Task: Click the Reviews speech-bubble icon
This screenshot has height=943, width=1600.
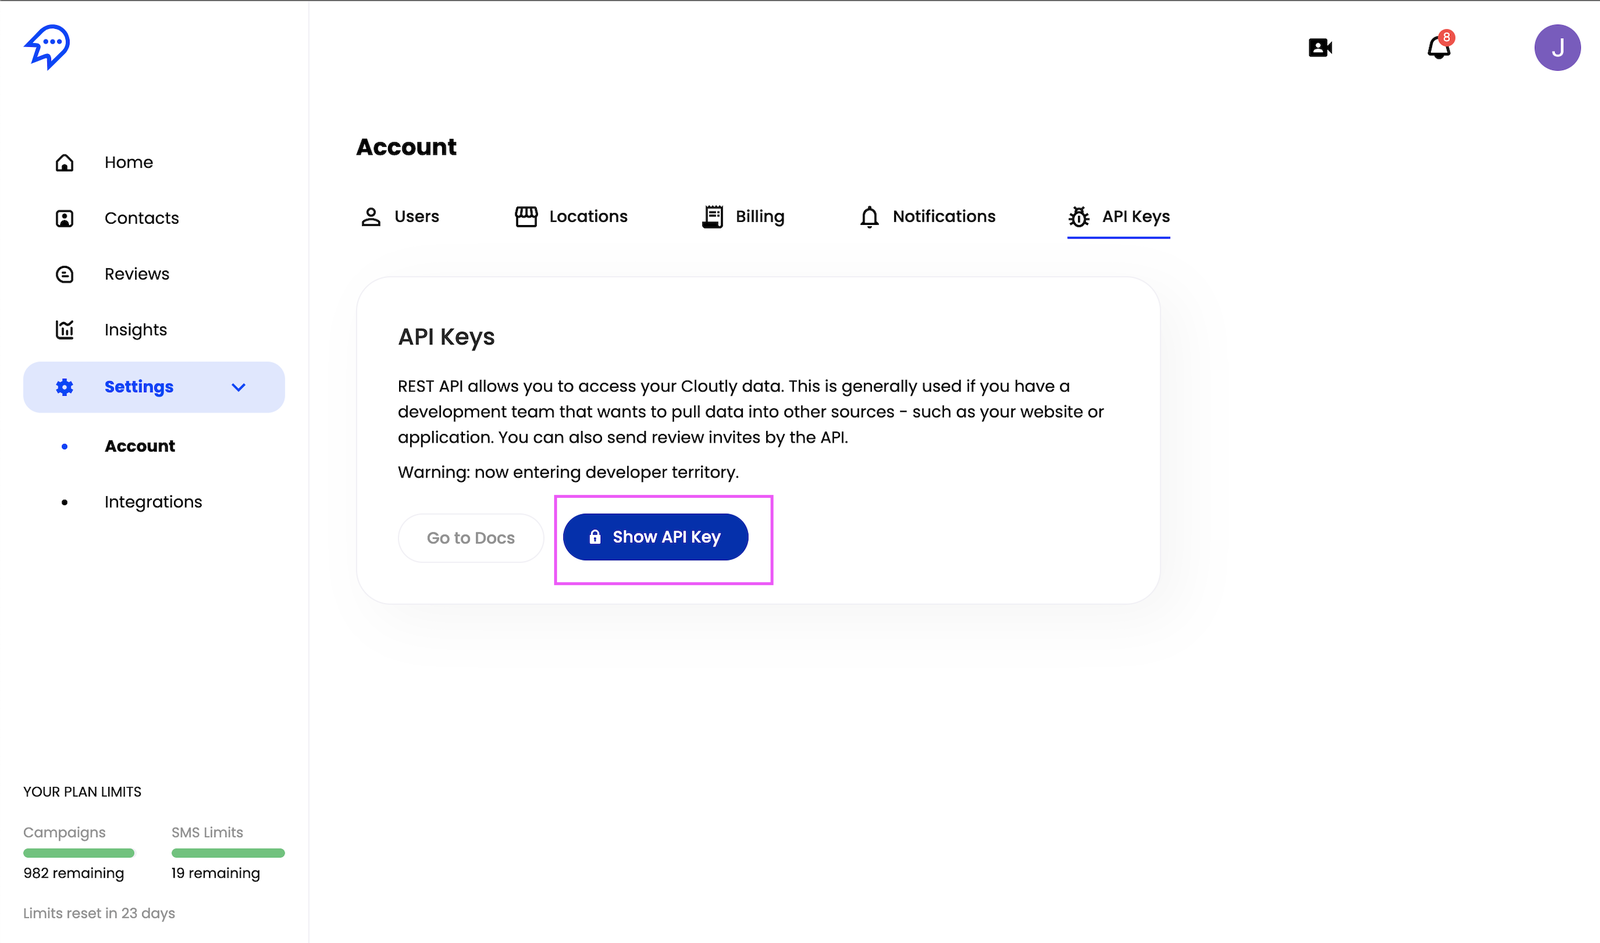Action: pyautogui.click(x=64, y=274)
